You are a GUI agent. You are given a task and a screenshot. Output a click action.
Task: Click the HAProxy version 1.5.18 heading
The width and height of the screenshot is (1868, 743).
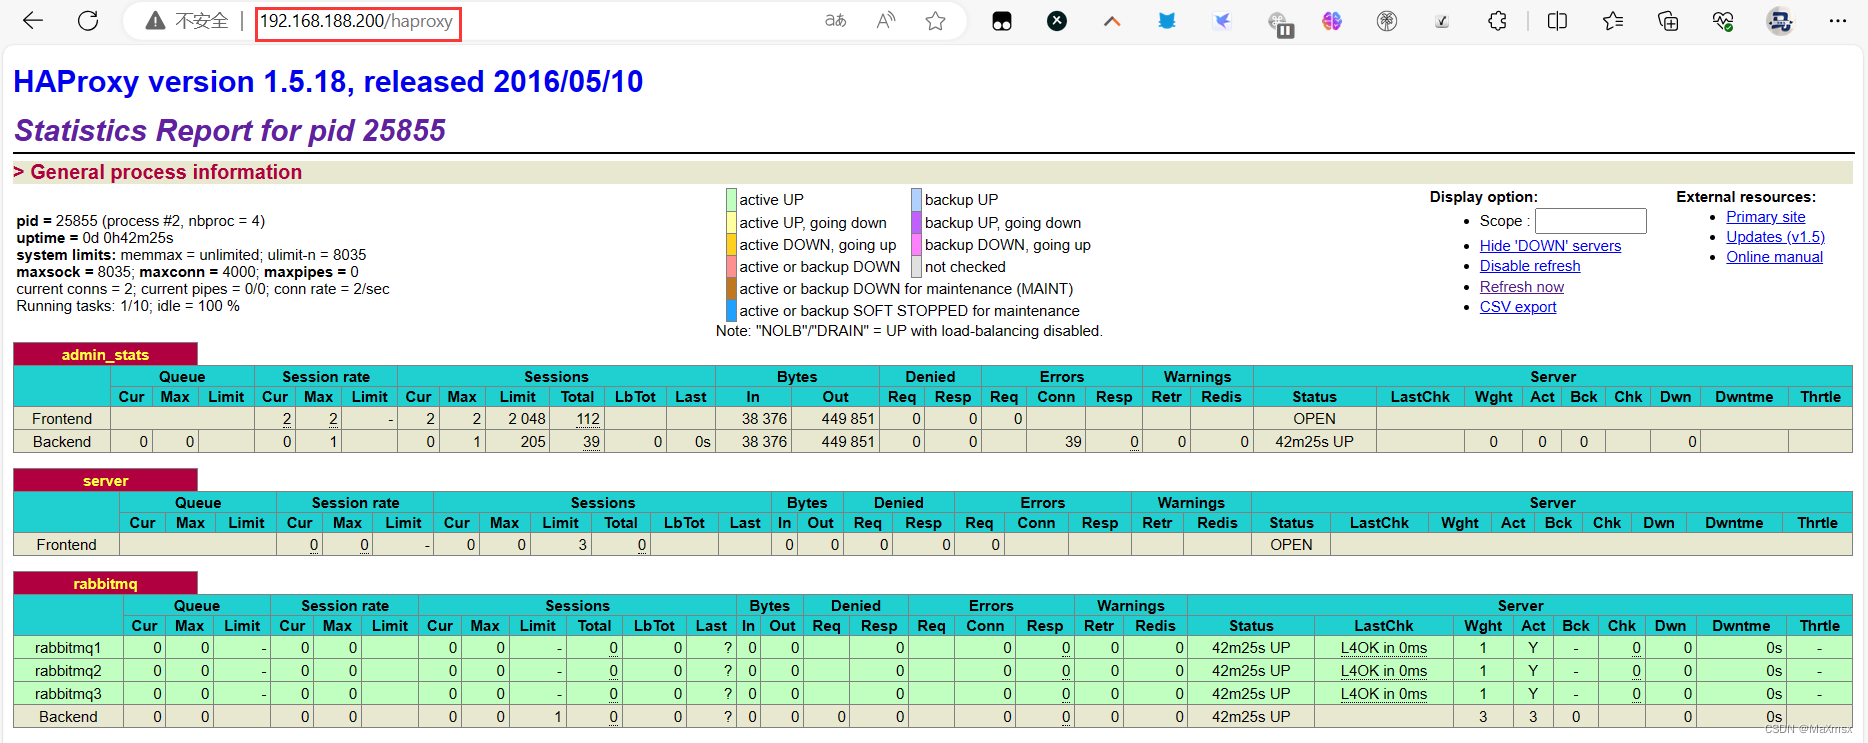[x=328, y=81]
